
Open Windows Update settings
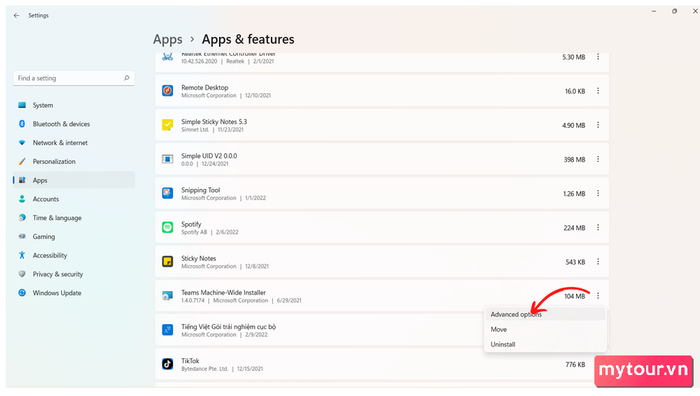click(x=74, y=293)
